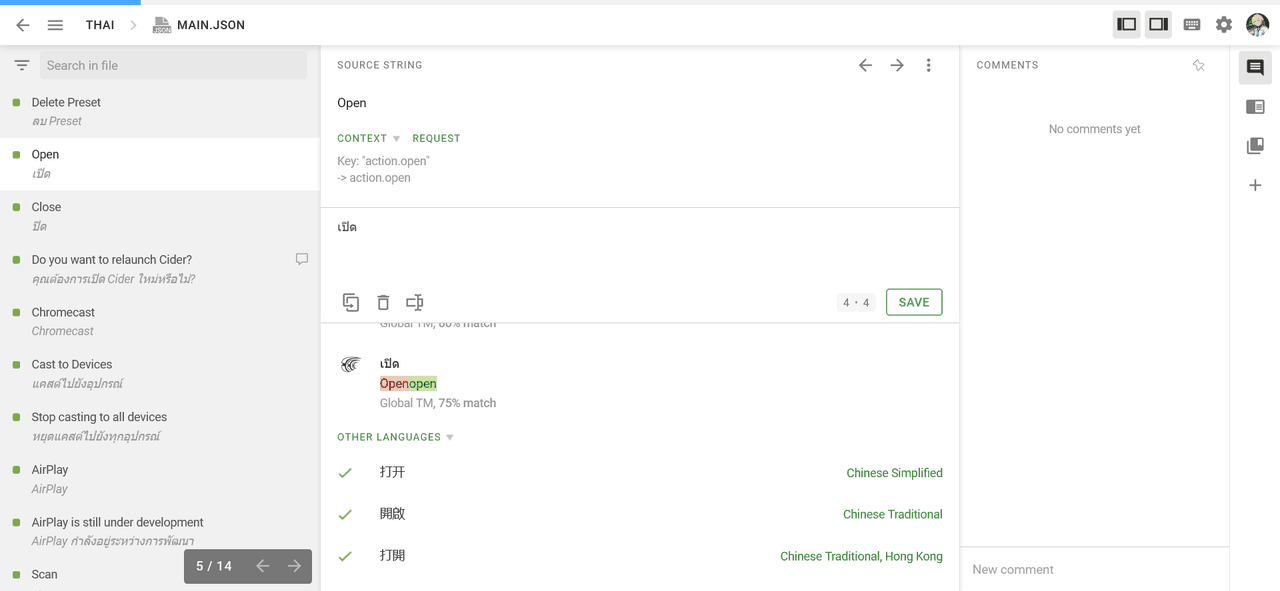This screenshot has width=1280, height=591.
Task: Toggle the left sidebar panel visibility
Action: (x=1127, y=25)
